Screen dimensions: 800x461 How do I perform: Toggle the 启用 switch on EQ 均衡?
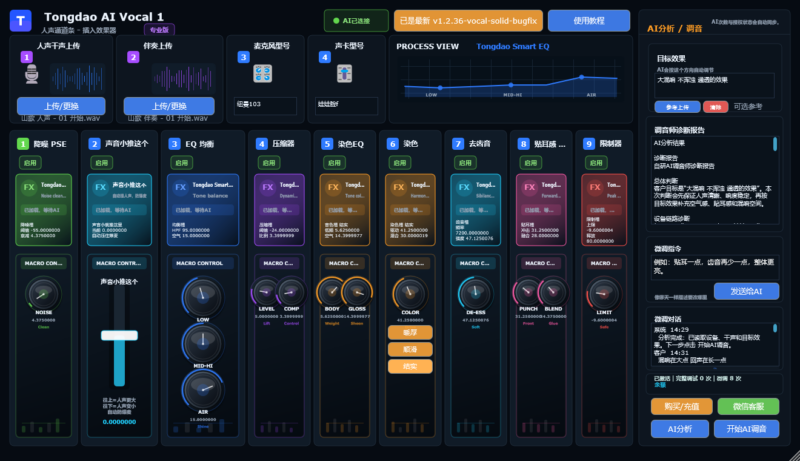pyautogui.click(x=182, y=163)
